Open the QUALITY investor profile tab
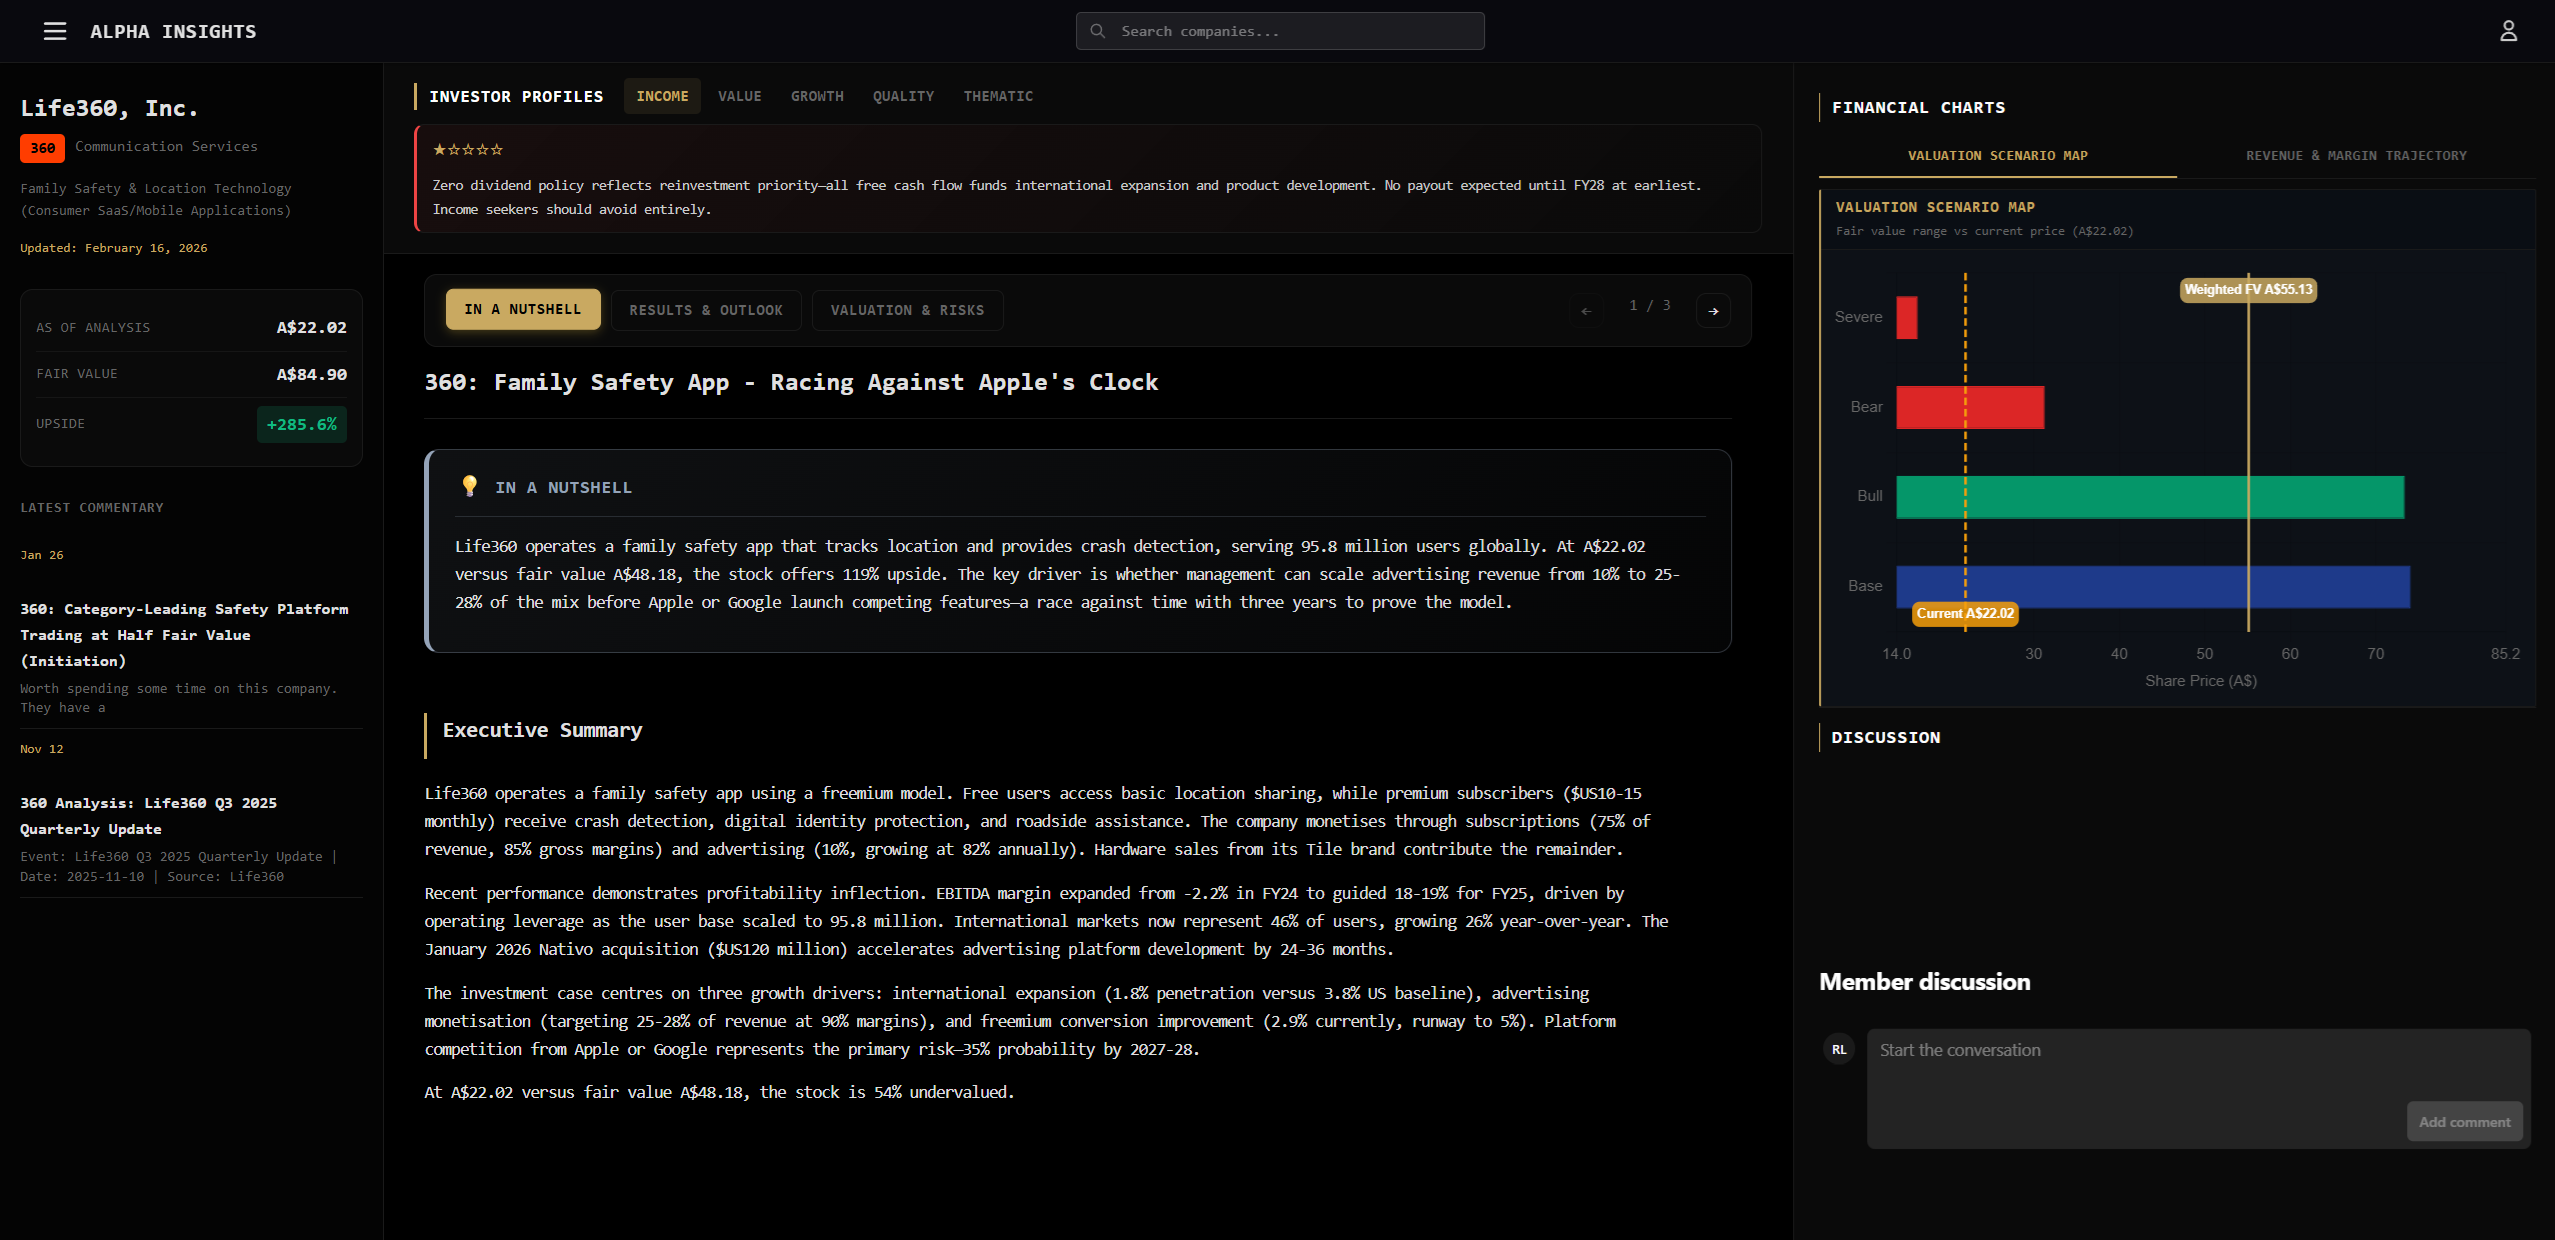Image resolution: width=2555 pixels, height=1240 pixels. pyautogui.click(x=902, y=96)
